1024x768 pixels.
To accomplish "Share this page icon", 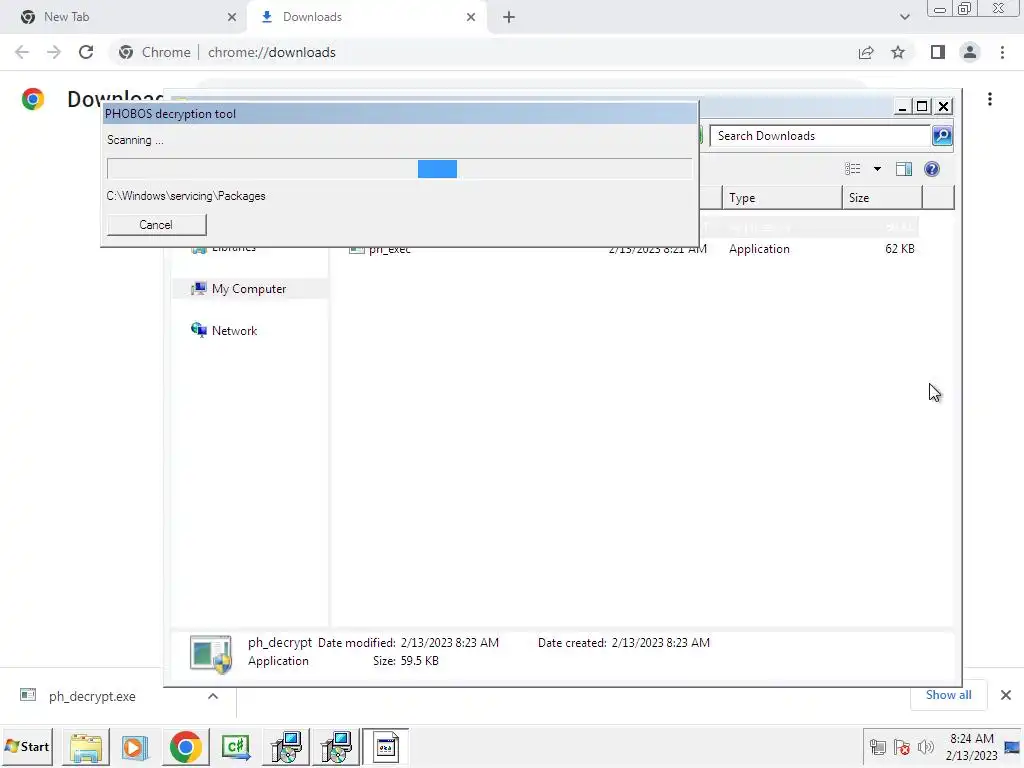I will pos(866,52).
